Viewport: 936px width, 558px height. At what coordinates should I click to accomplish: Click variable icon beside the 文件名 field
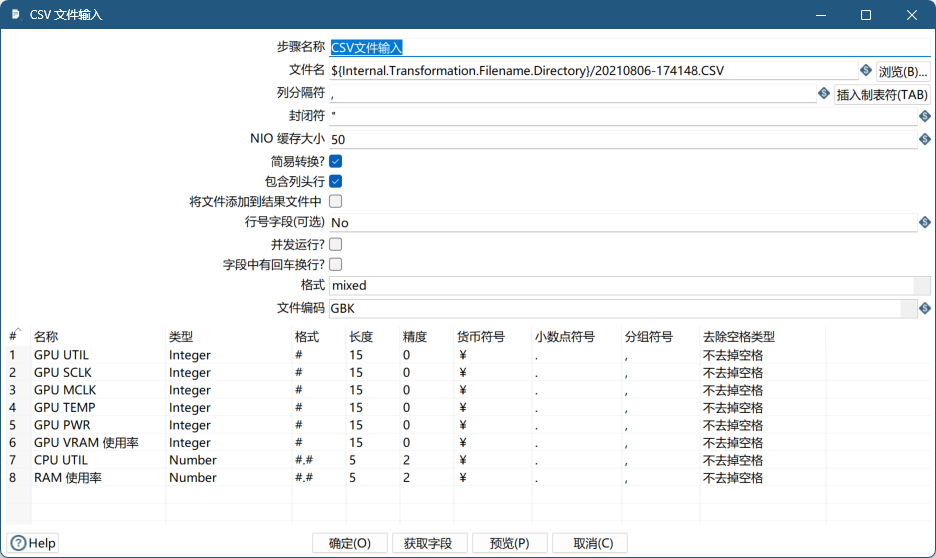pos(865,70)
